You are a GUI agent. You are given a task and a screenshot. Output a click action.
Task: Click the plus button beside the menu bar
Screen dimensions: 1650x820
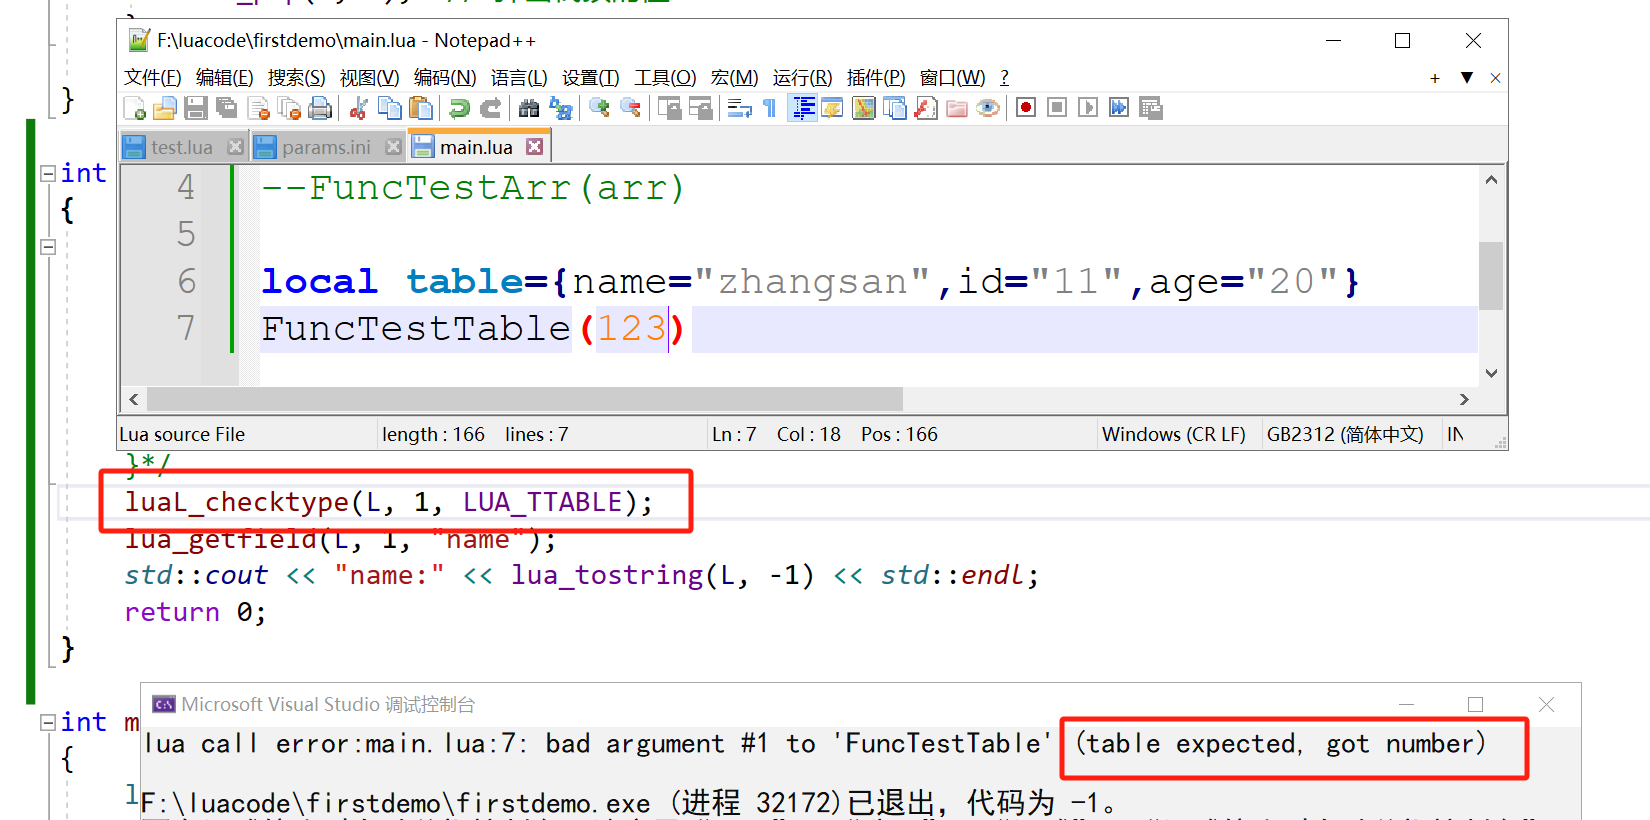point(1435,78)
